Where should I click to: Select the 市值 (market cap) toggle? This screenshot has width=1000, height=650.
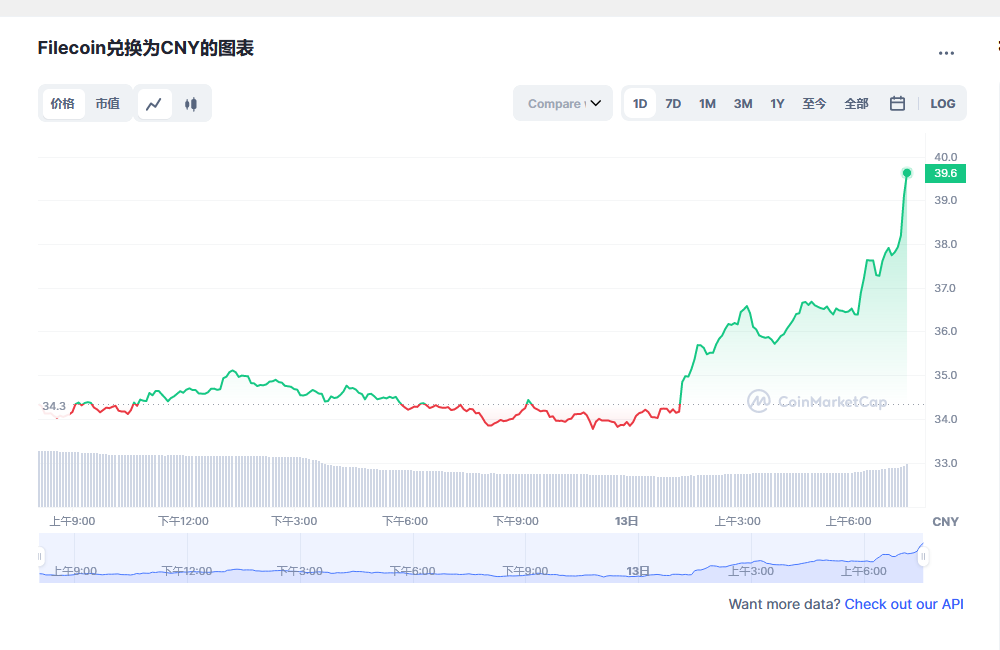(107, 104)
